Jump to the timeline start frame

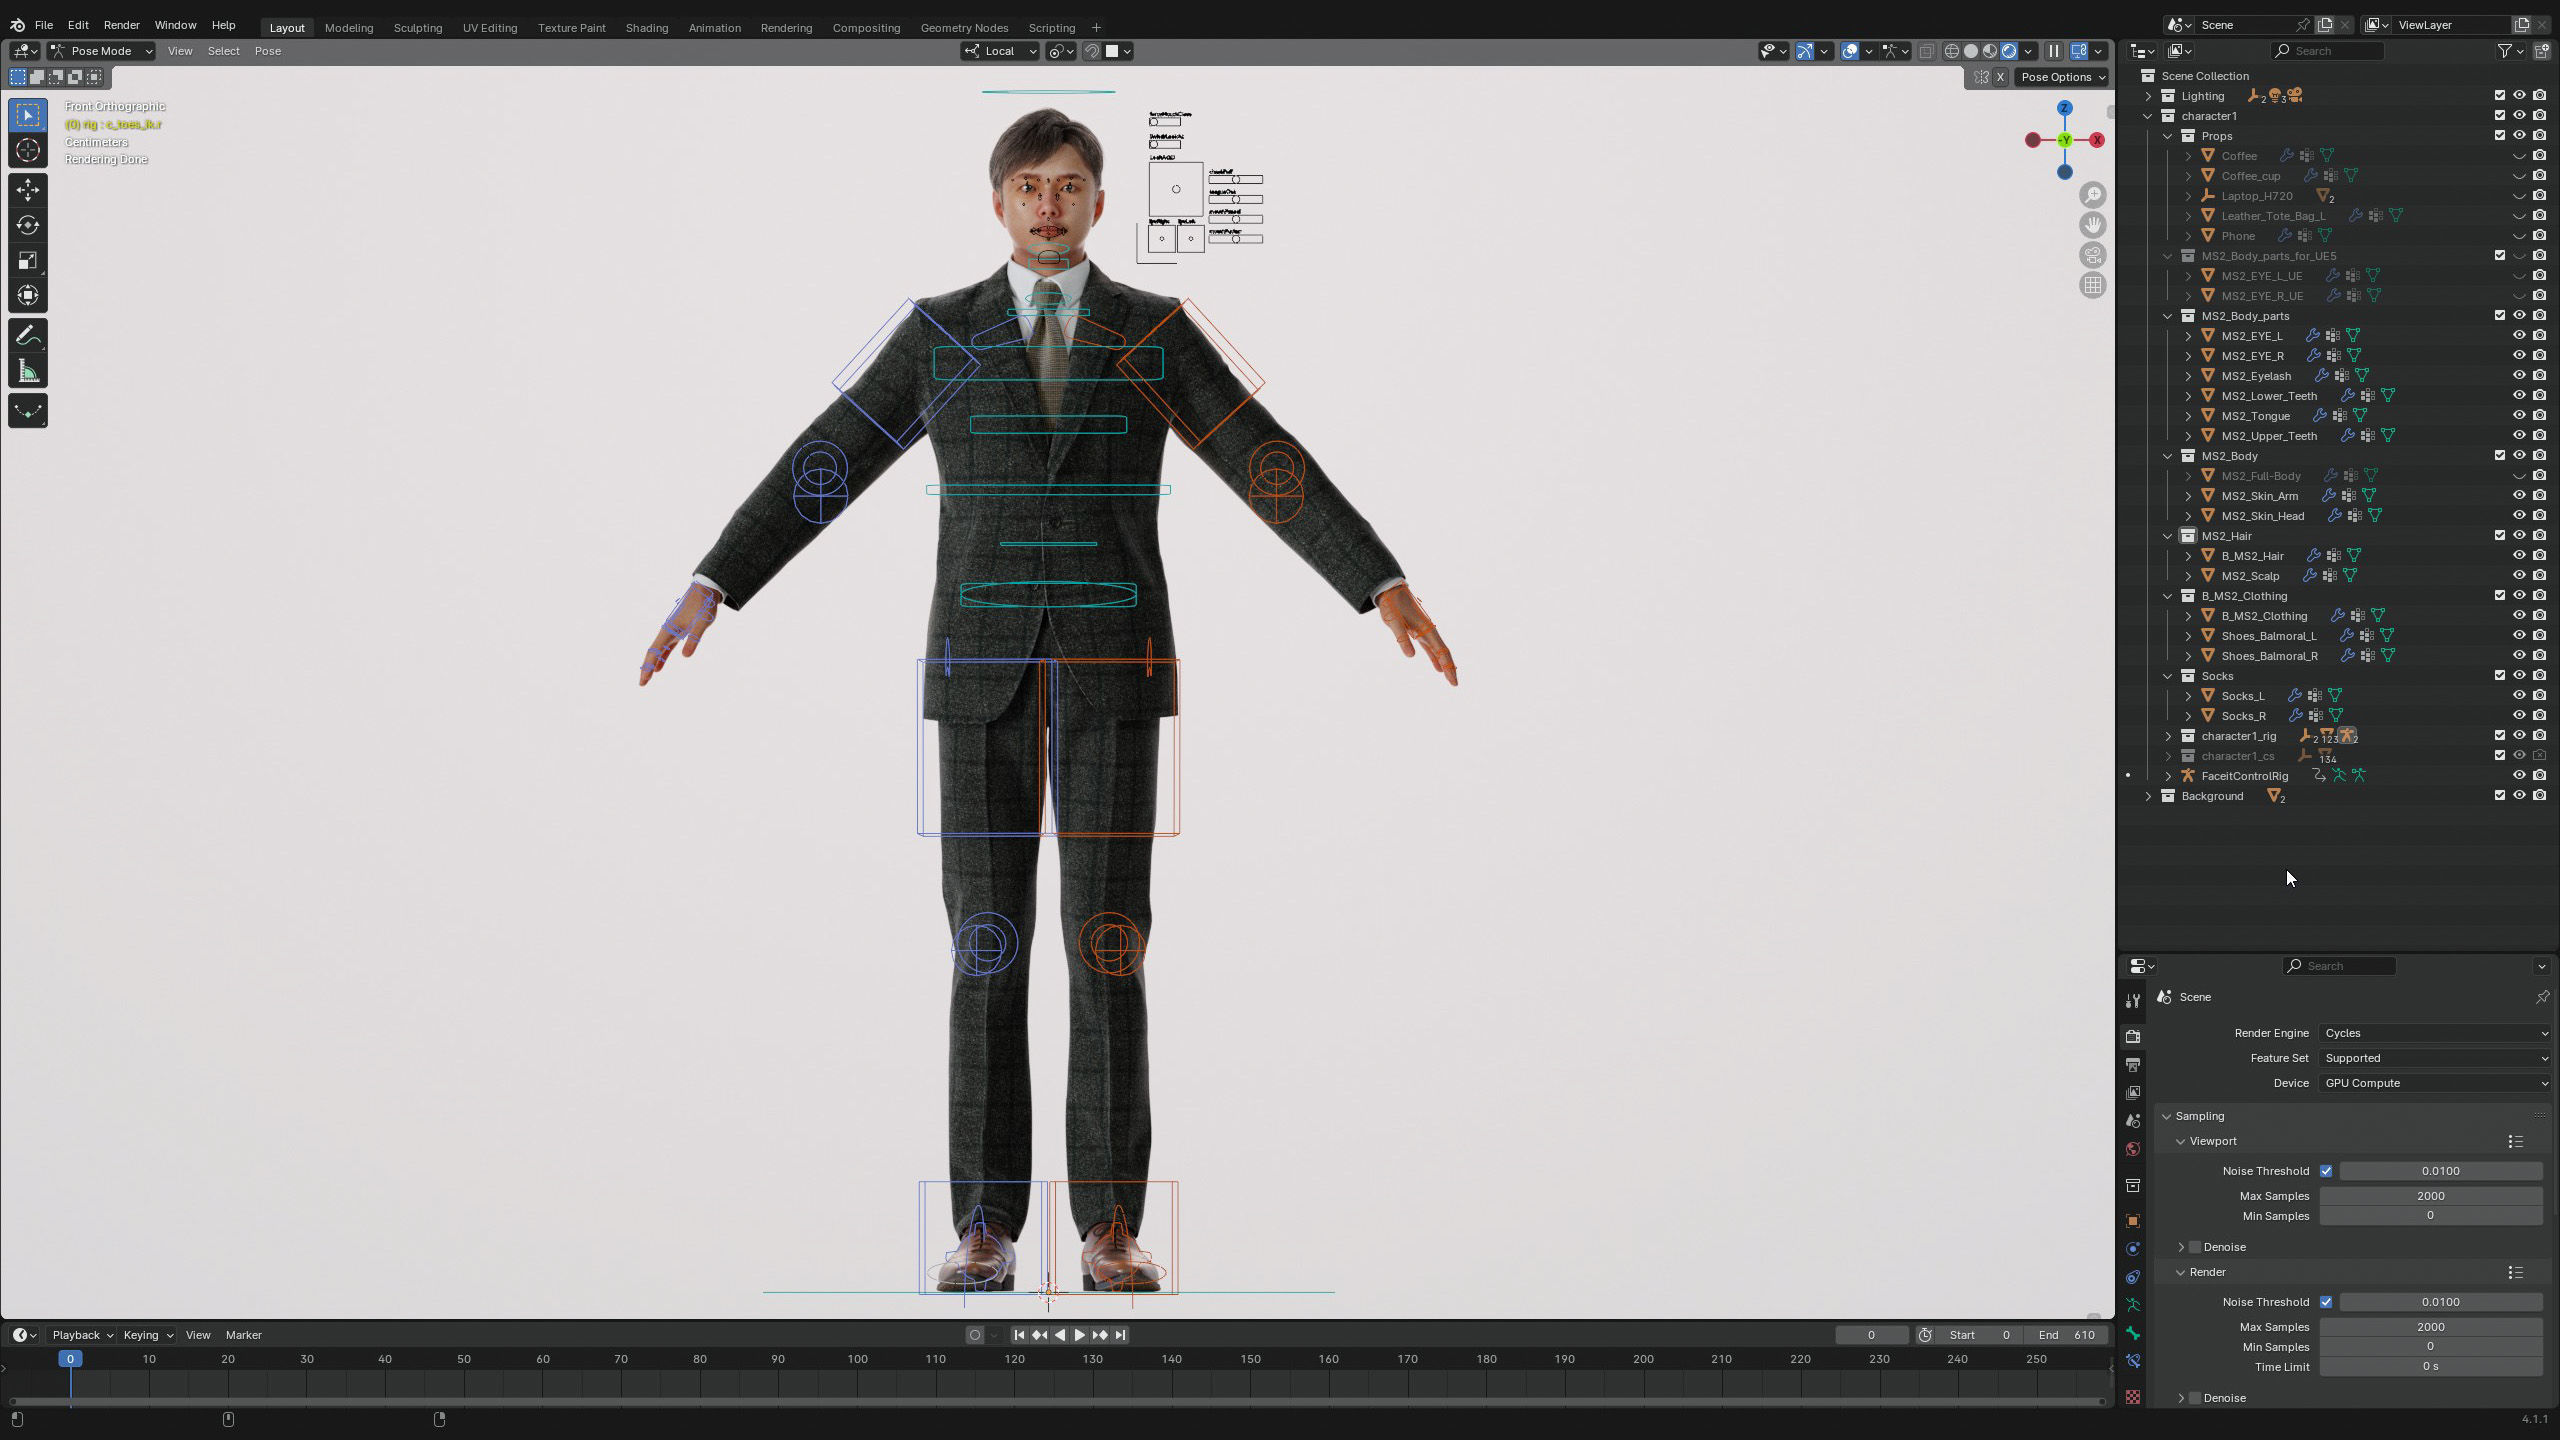click(1019, 1335)
